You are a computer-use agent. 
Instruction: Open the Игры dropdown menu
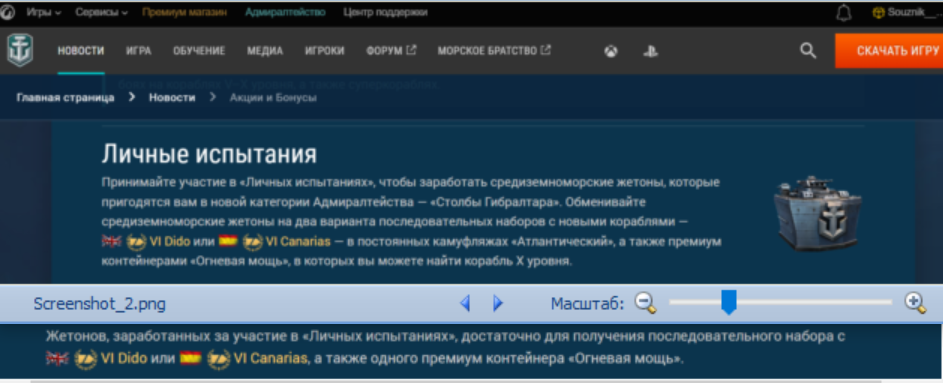coord(43,12)
